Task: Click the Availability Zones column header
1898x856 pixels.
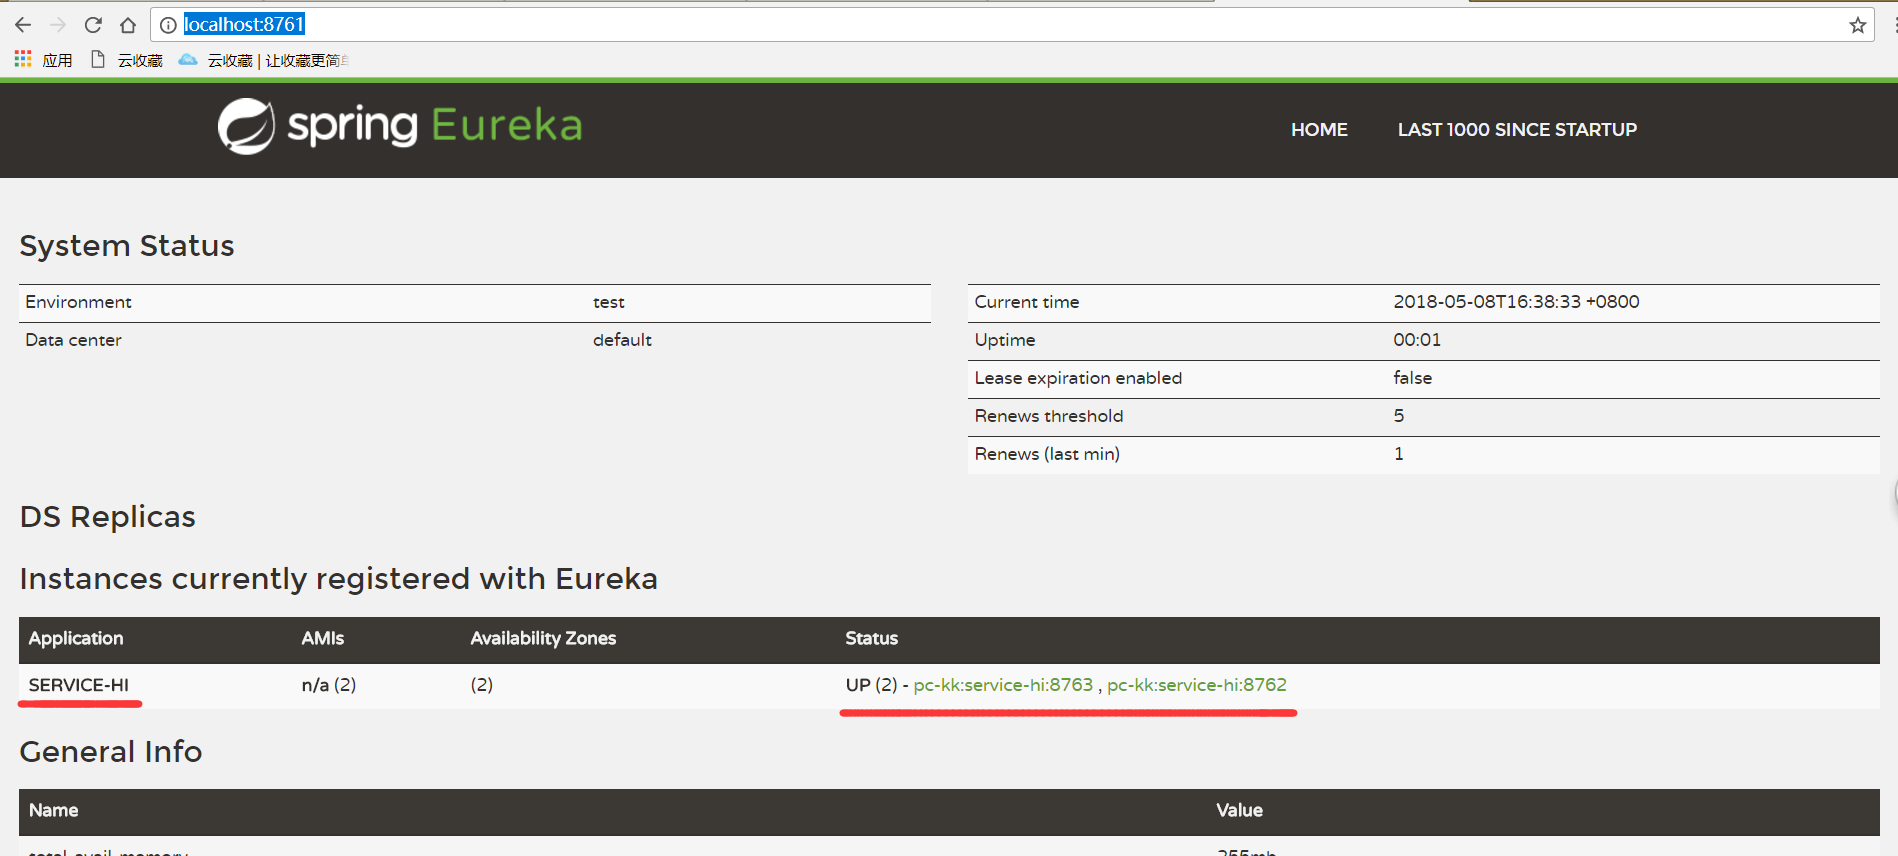Action: tap(543, 638)
